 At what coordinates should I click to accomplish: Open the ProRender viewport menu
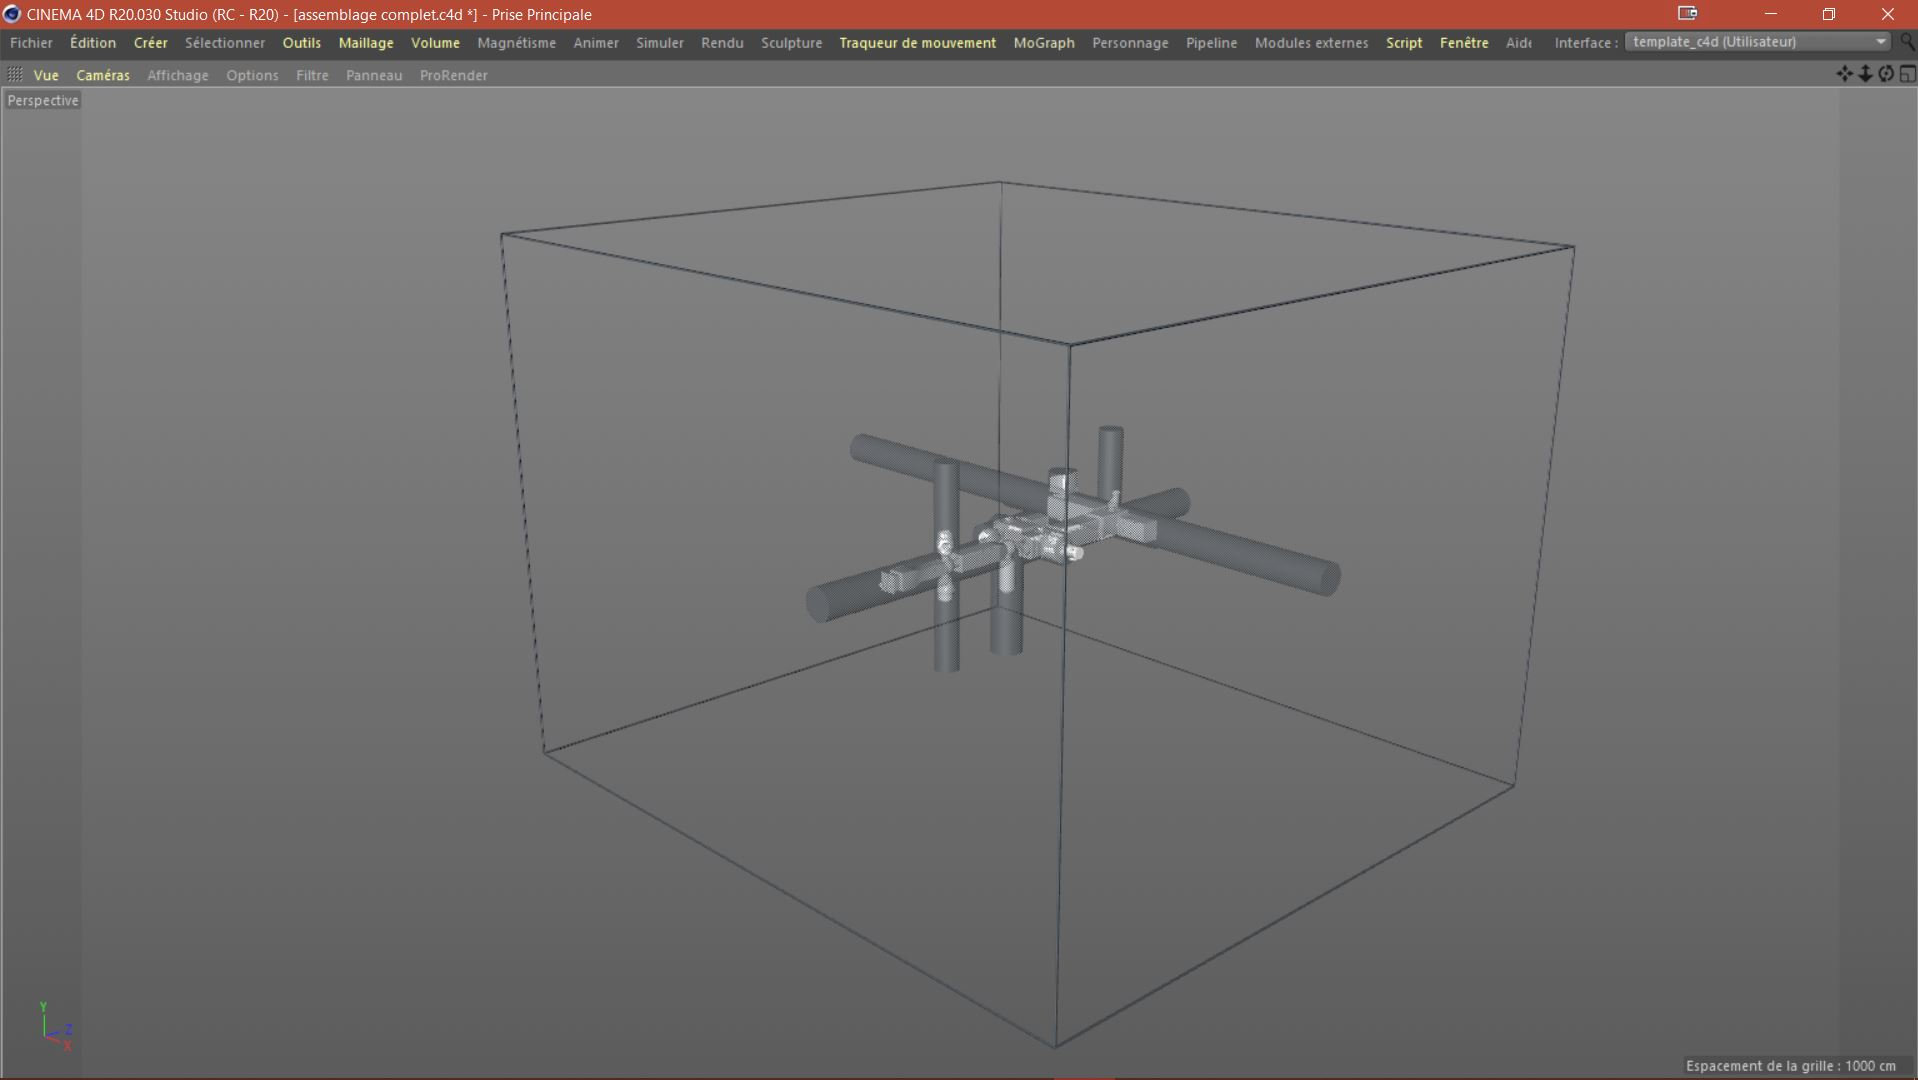pos(453,75)
